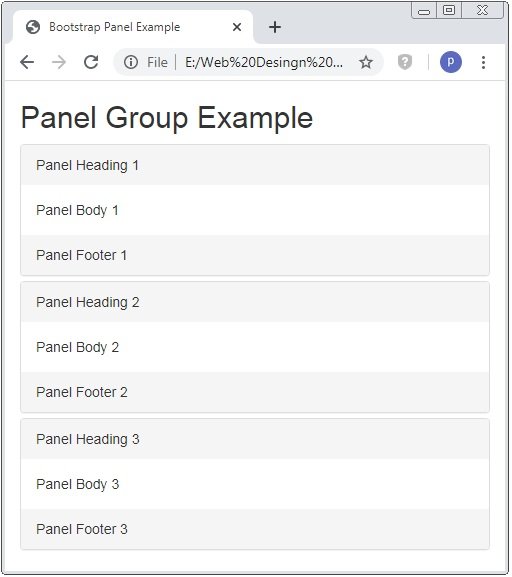Viewport: 512px width, 577px height.
Task: Click the Panel Group Example heading
Action: pos(167,118)
